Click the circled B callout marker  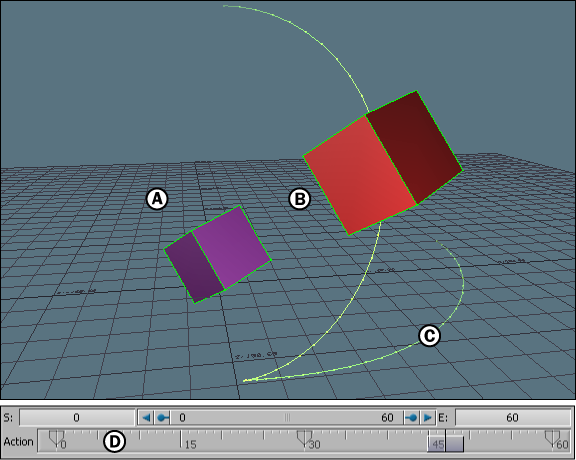coord(300,199)
